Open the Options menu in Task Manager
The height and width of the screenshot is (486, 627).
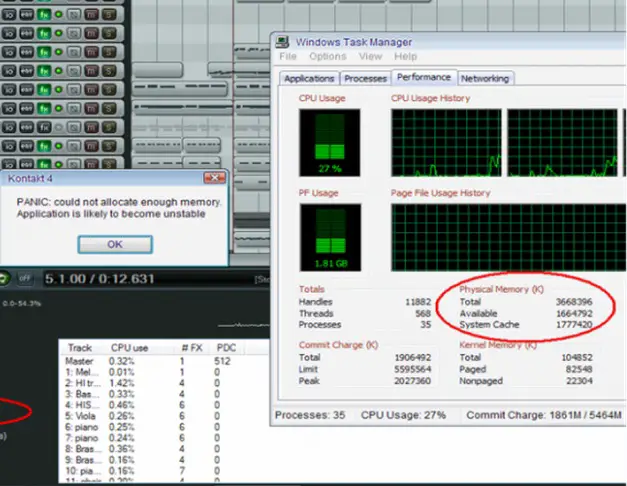pos(328,56)
